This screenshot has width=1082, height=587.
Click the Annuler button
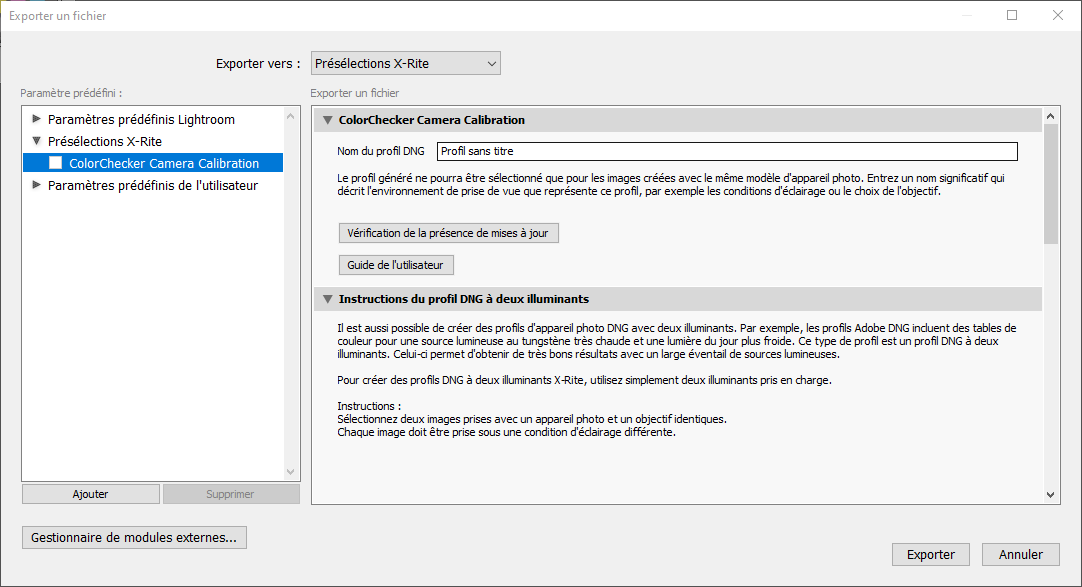pos(1021,555)
